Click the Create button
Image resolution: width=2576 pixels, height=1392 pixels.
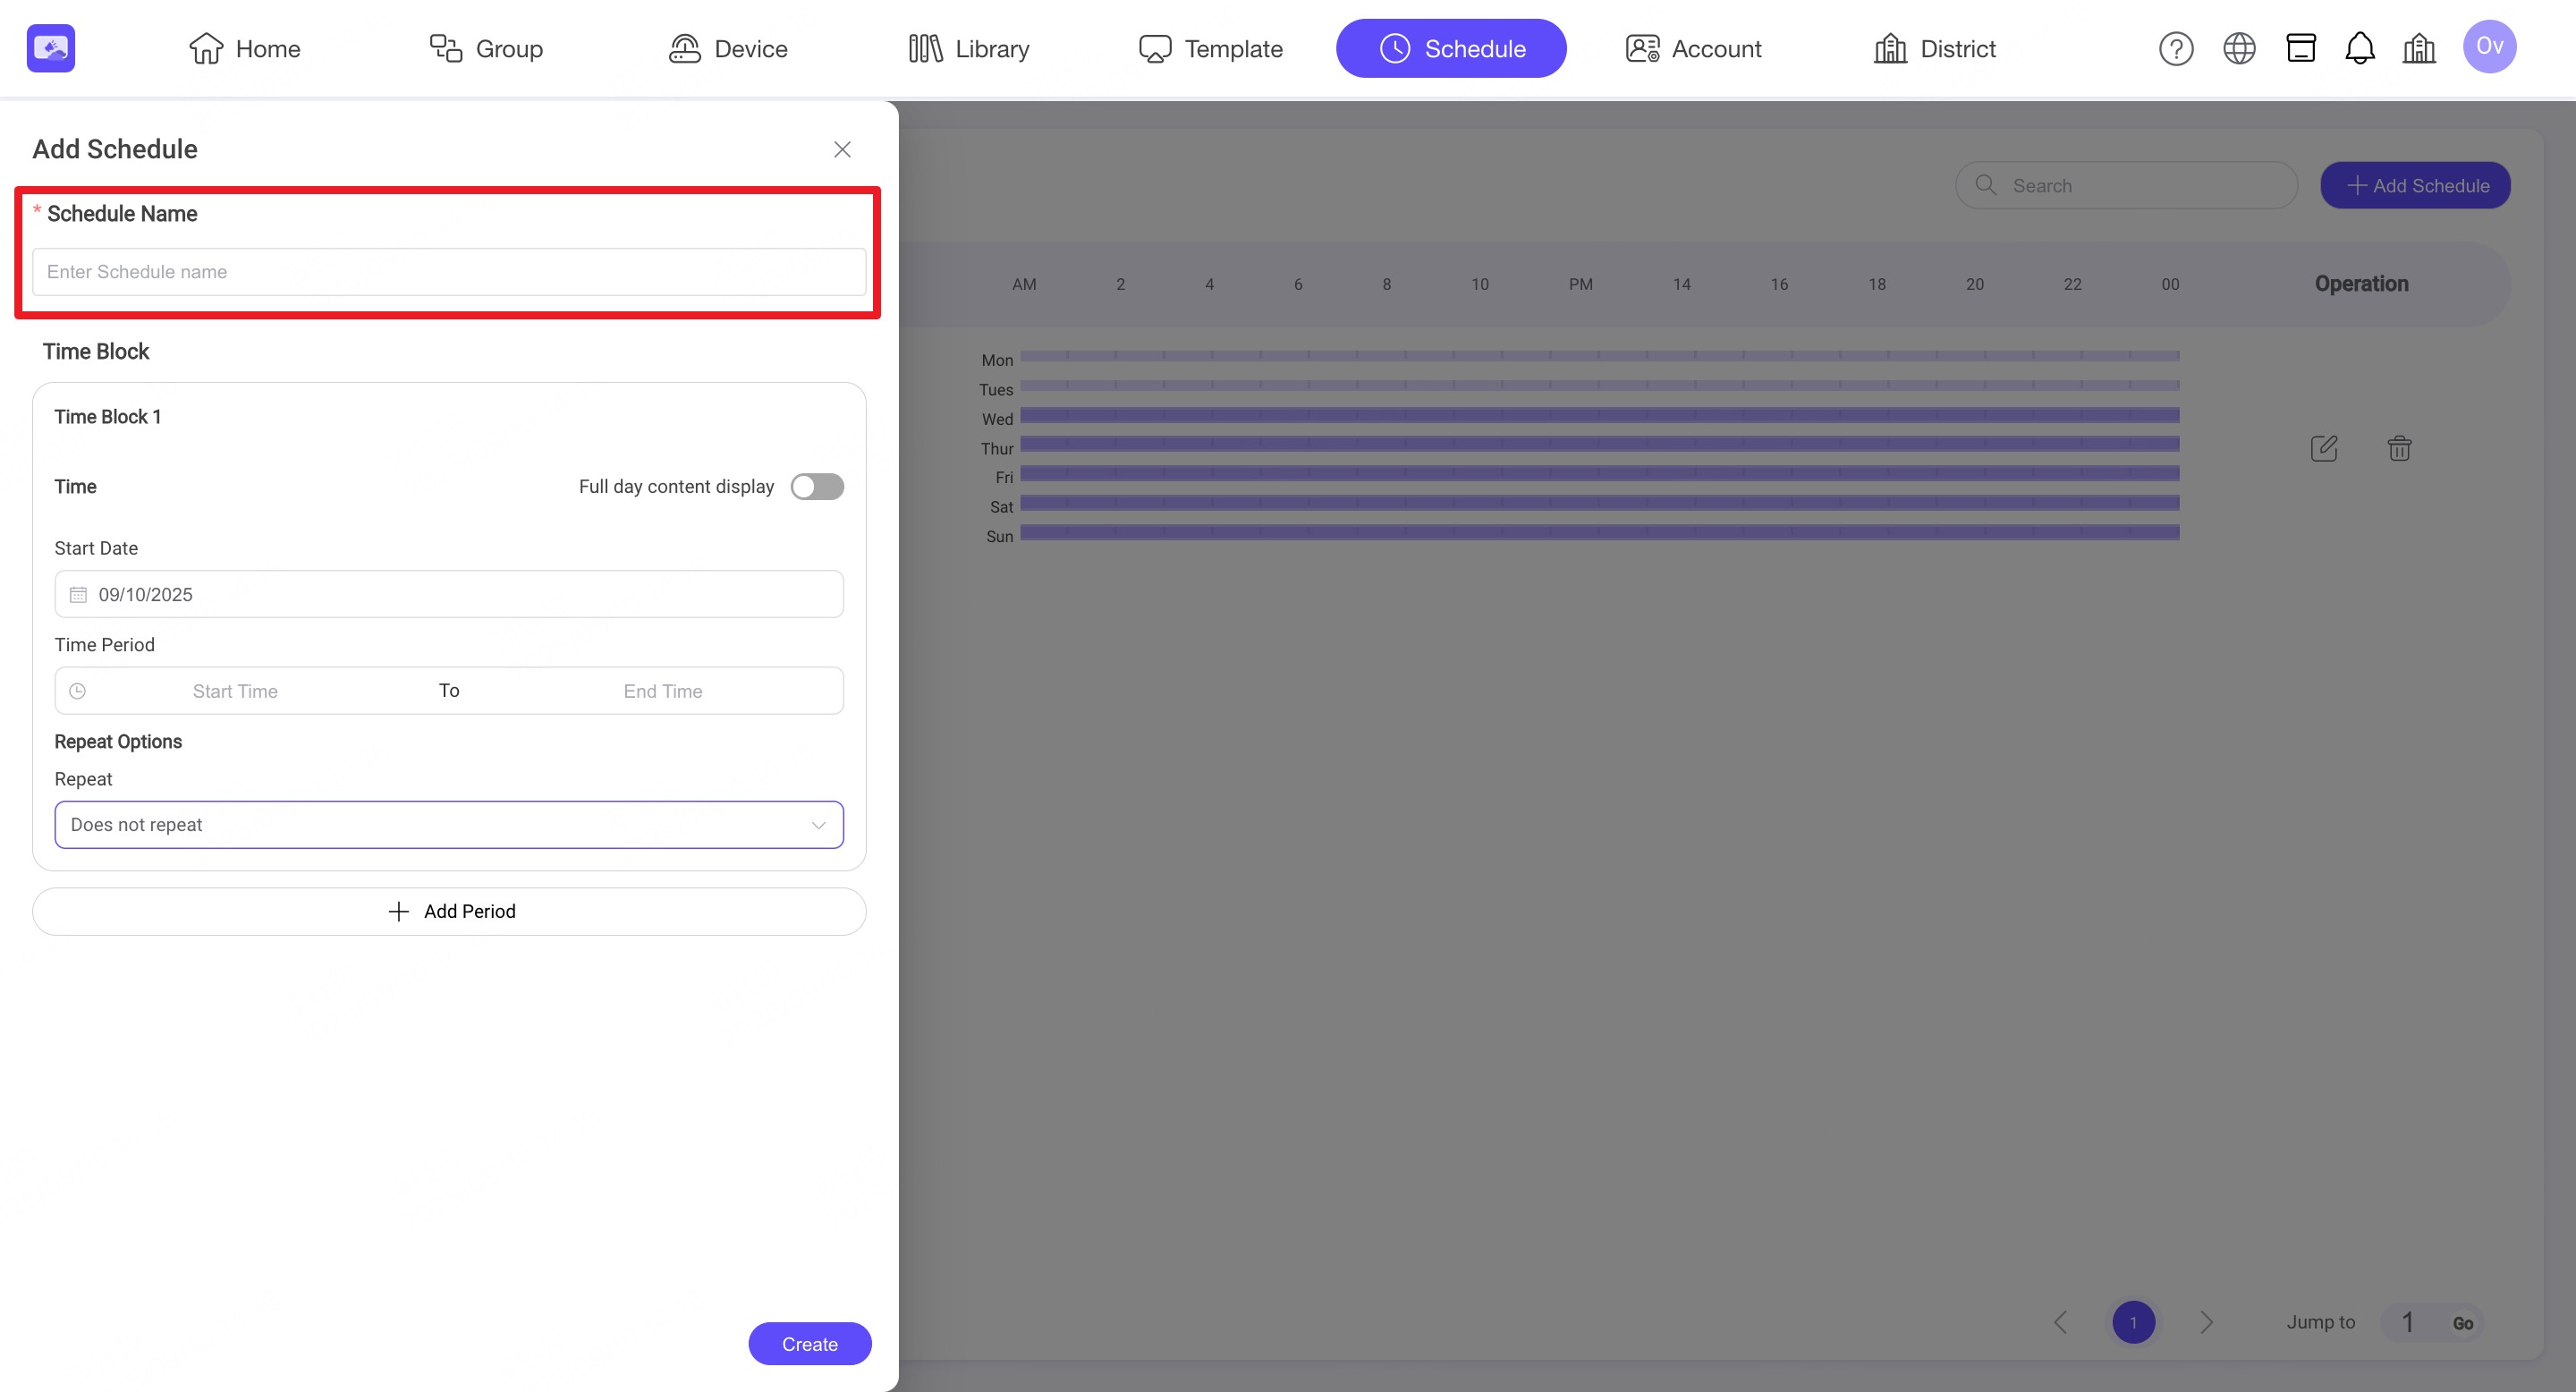click(x=809, y=1344)
